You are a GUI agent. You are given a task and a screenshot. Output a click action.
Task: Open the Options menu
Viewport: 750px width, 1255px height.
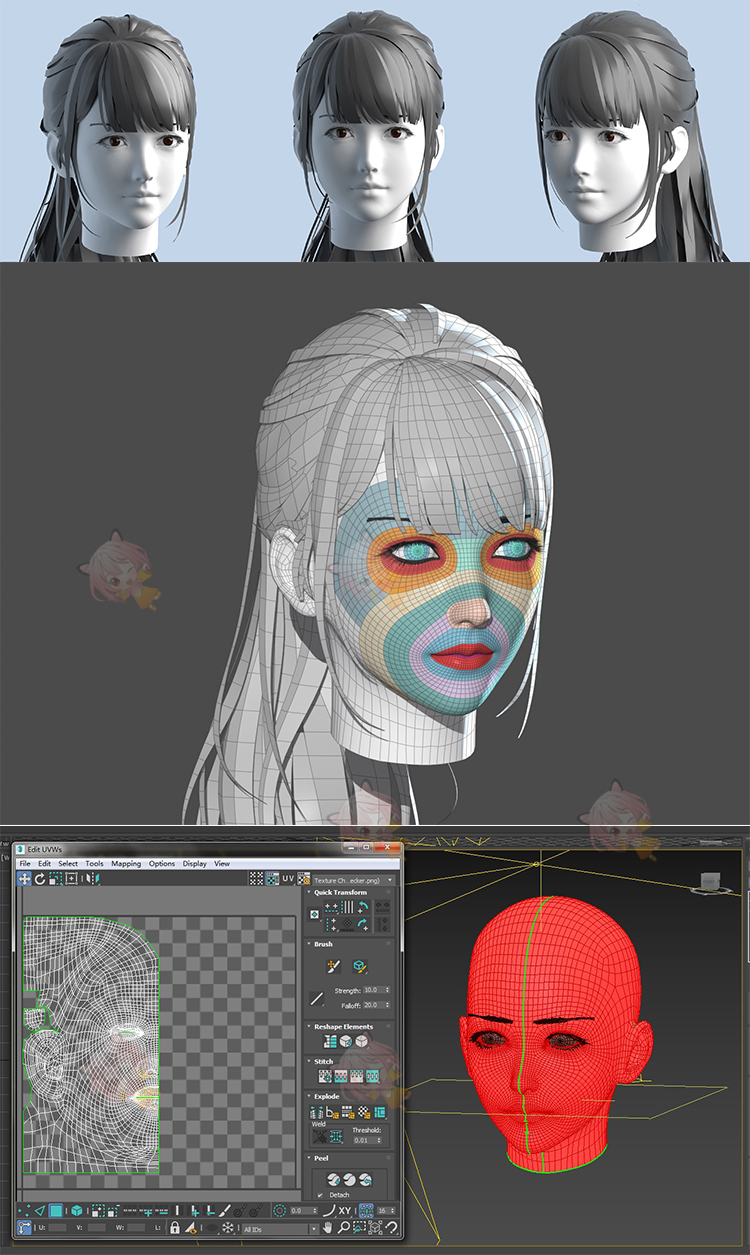pos(162,864)
